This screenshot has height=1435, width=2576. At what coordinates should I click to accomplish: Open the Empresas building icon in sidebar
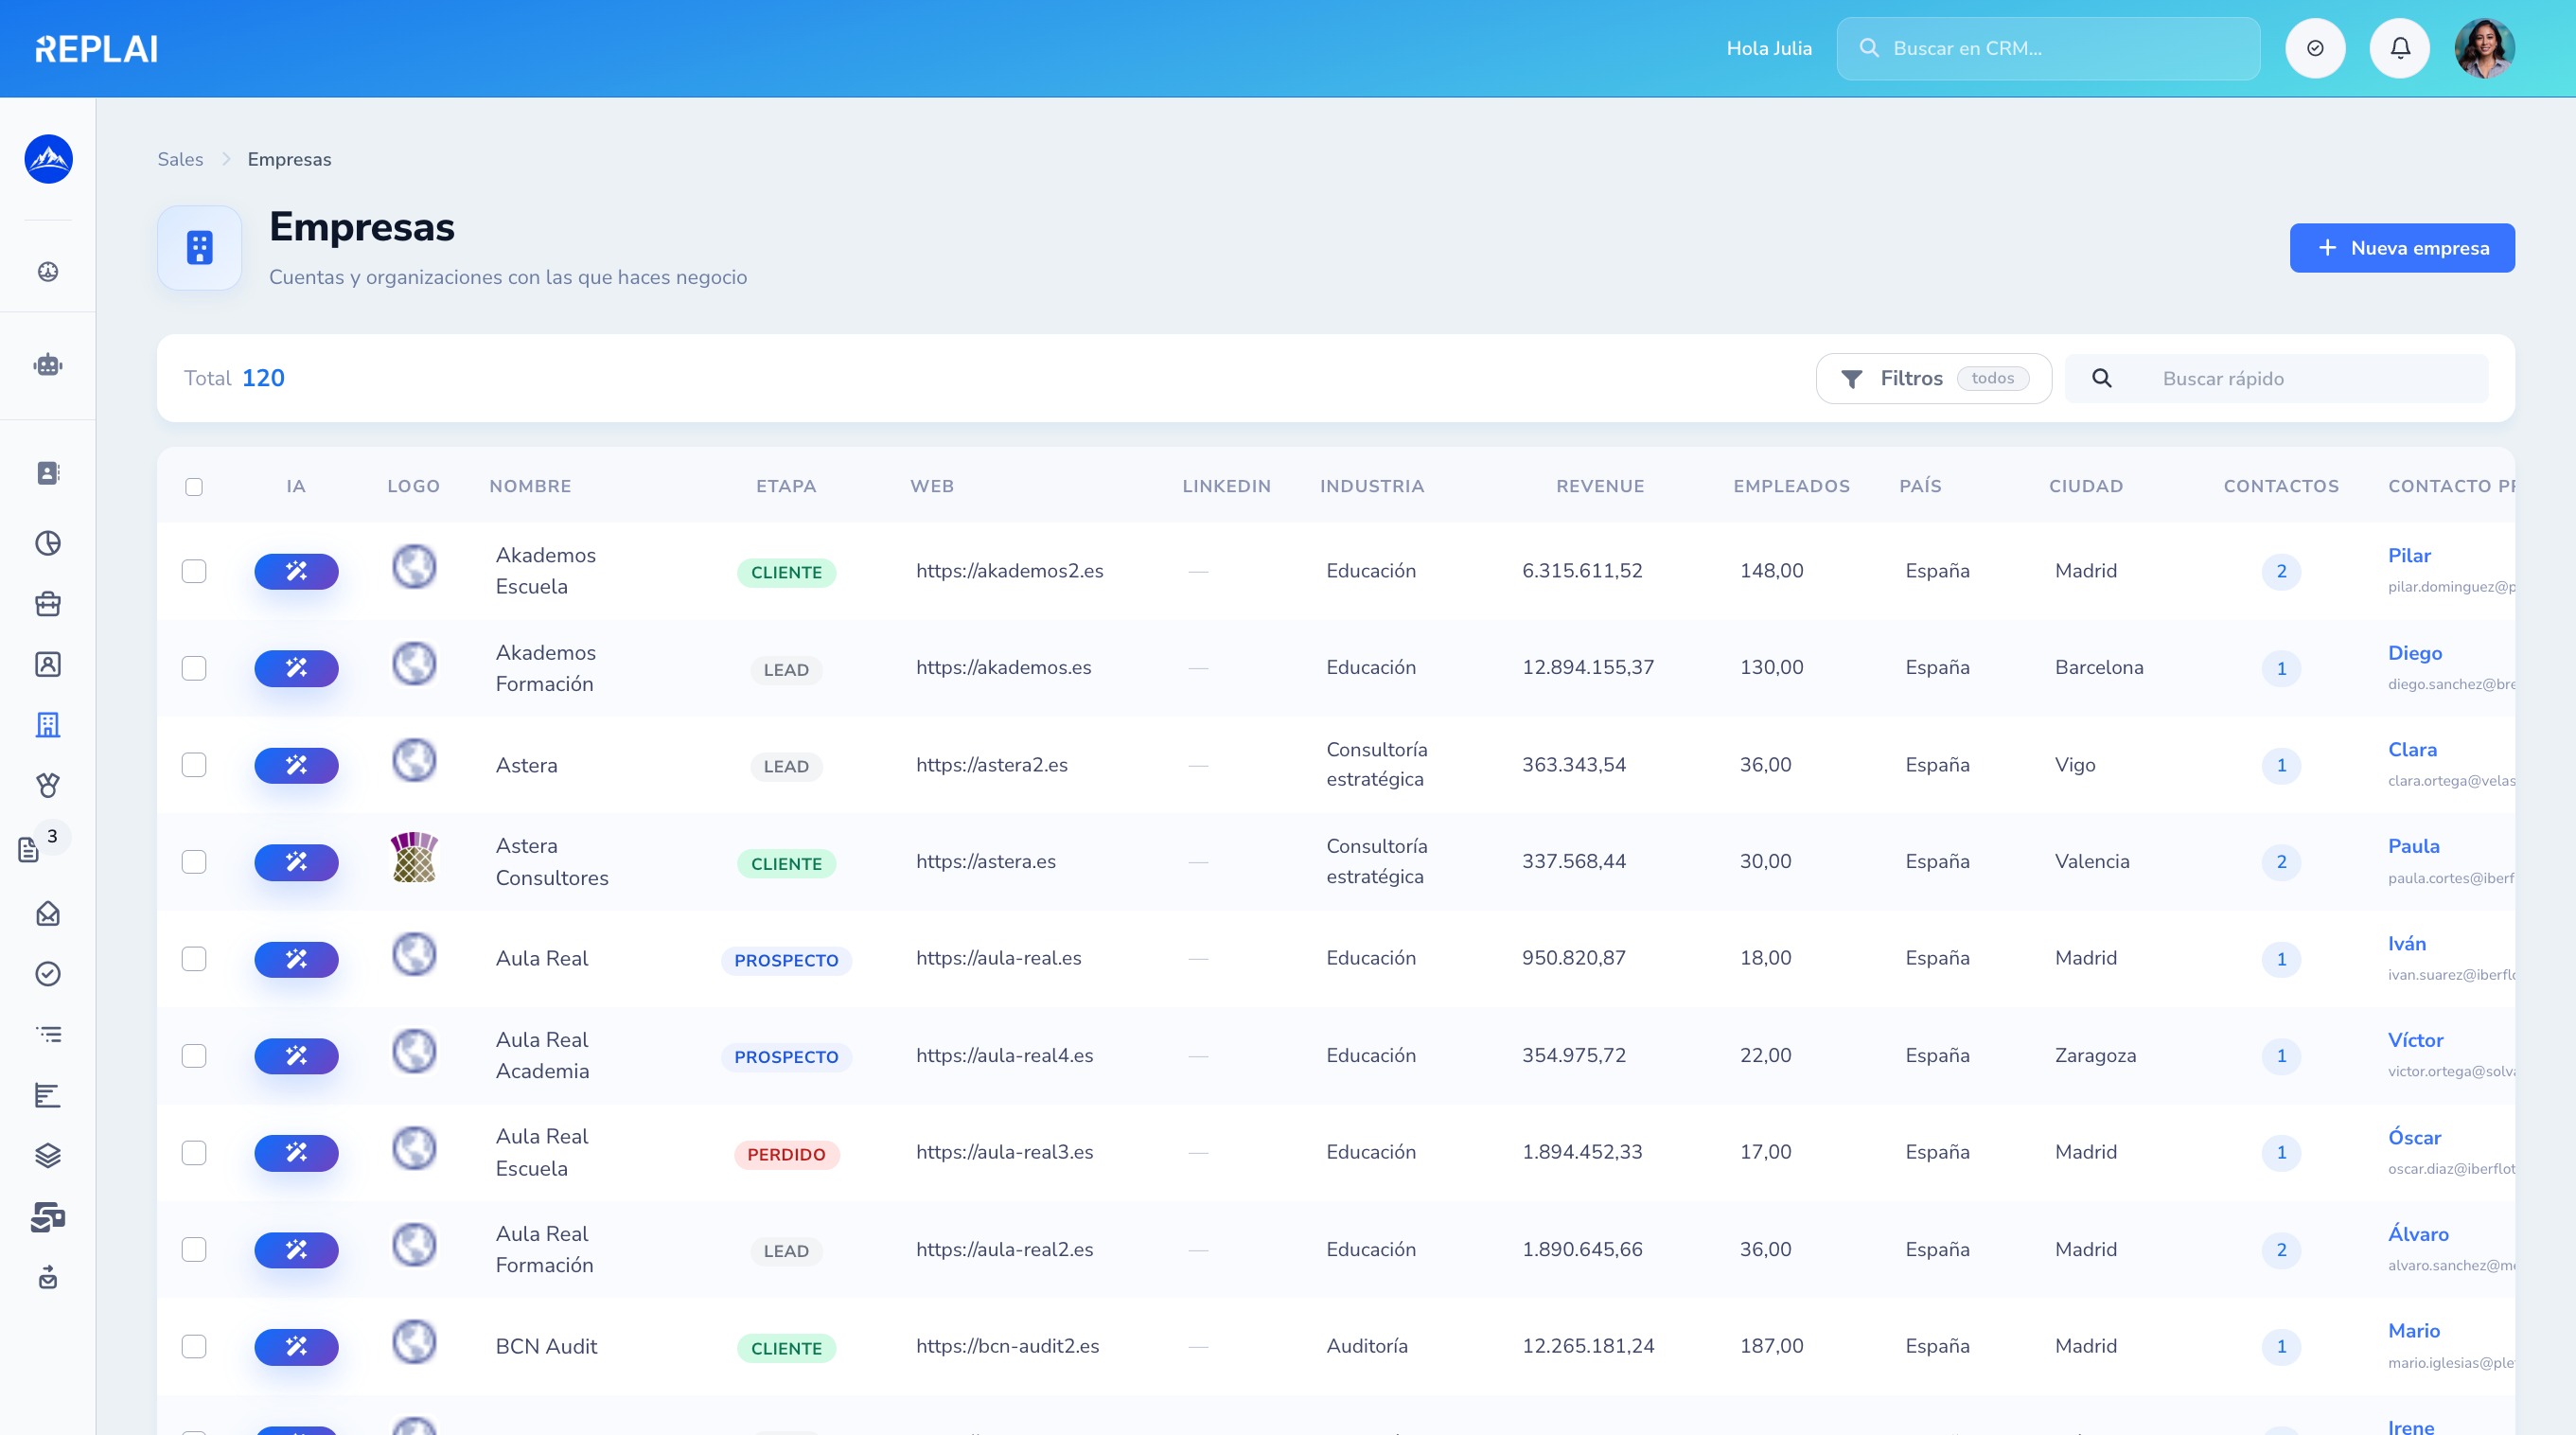[48, 725]
